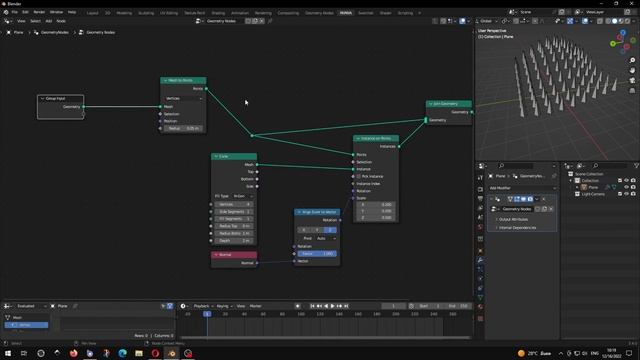Open Firefox from the taskbar
640x360 pixels.
pyautogui.click(x=73, y=353)
